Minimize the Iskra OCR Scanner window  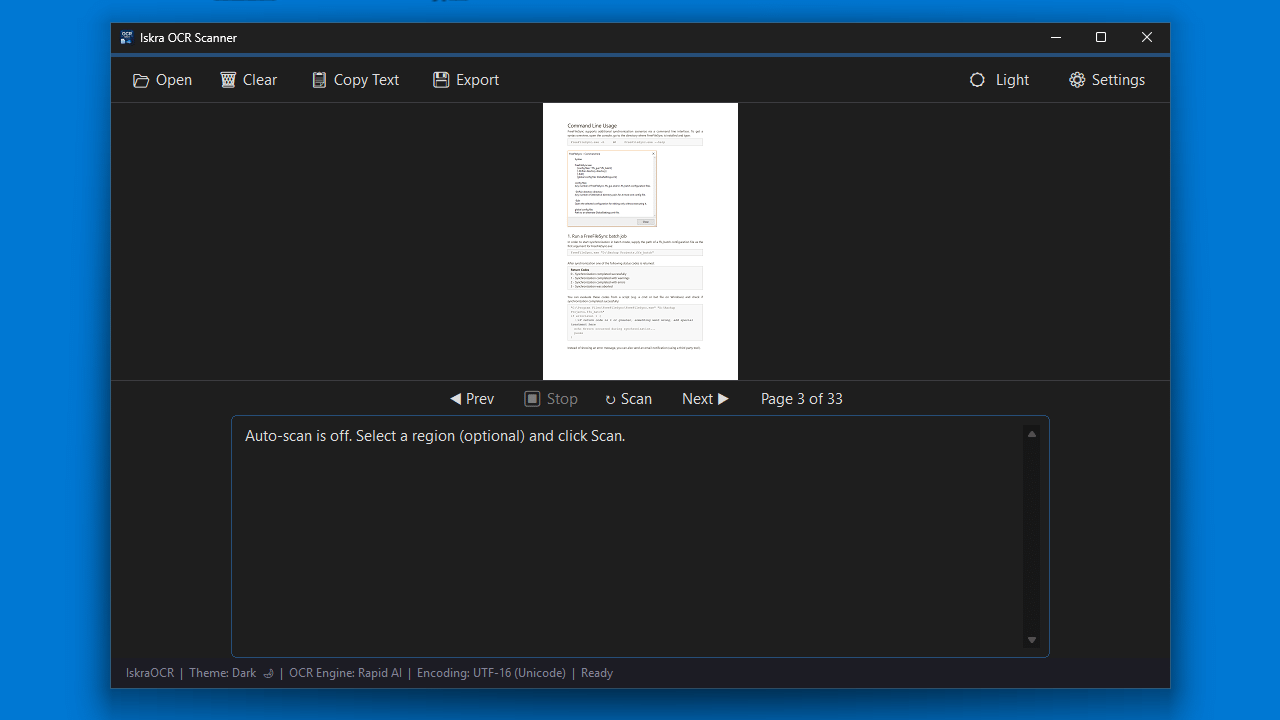click(x=1055, y=37)
